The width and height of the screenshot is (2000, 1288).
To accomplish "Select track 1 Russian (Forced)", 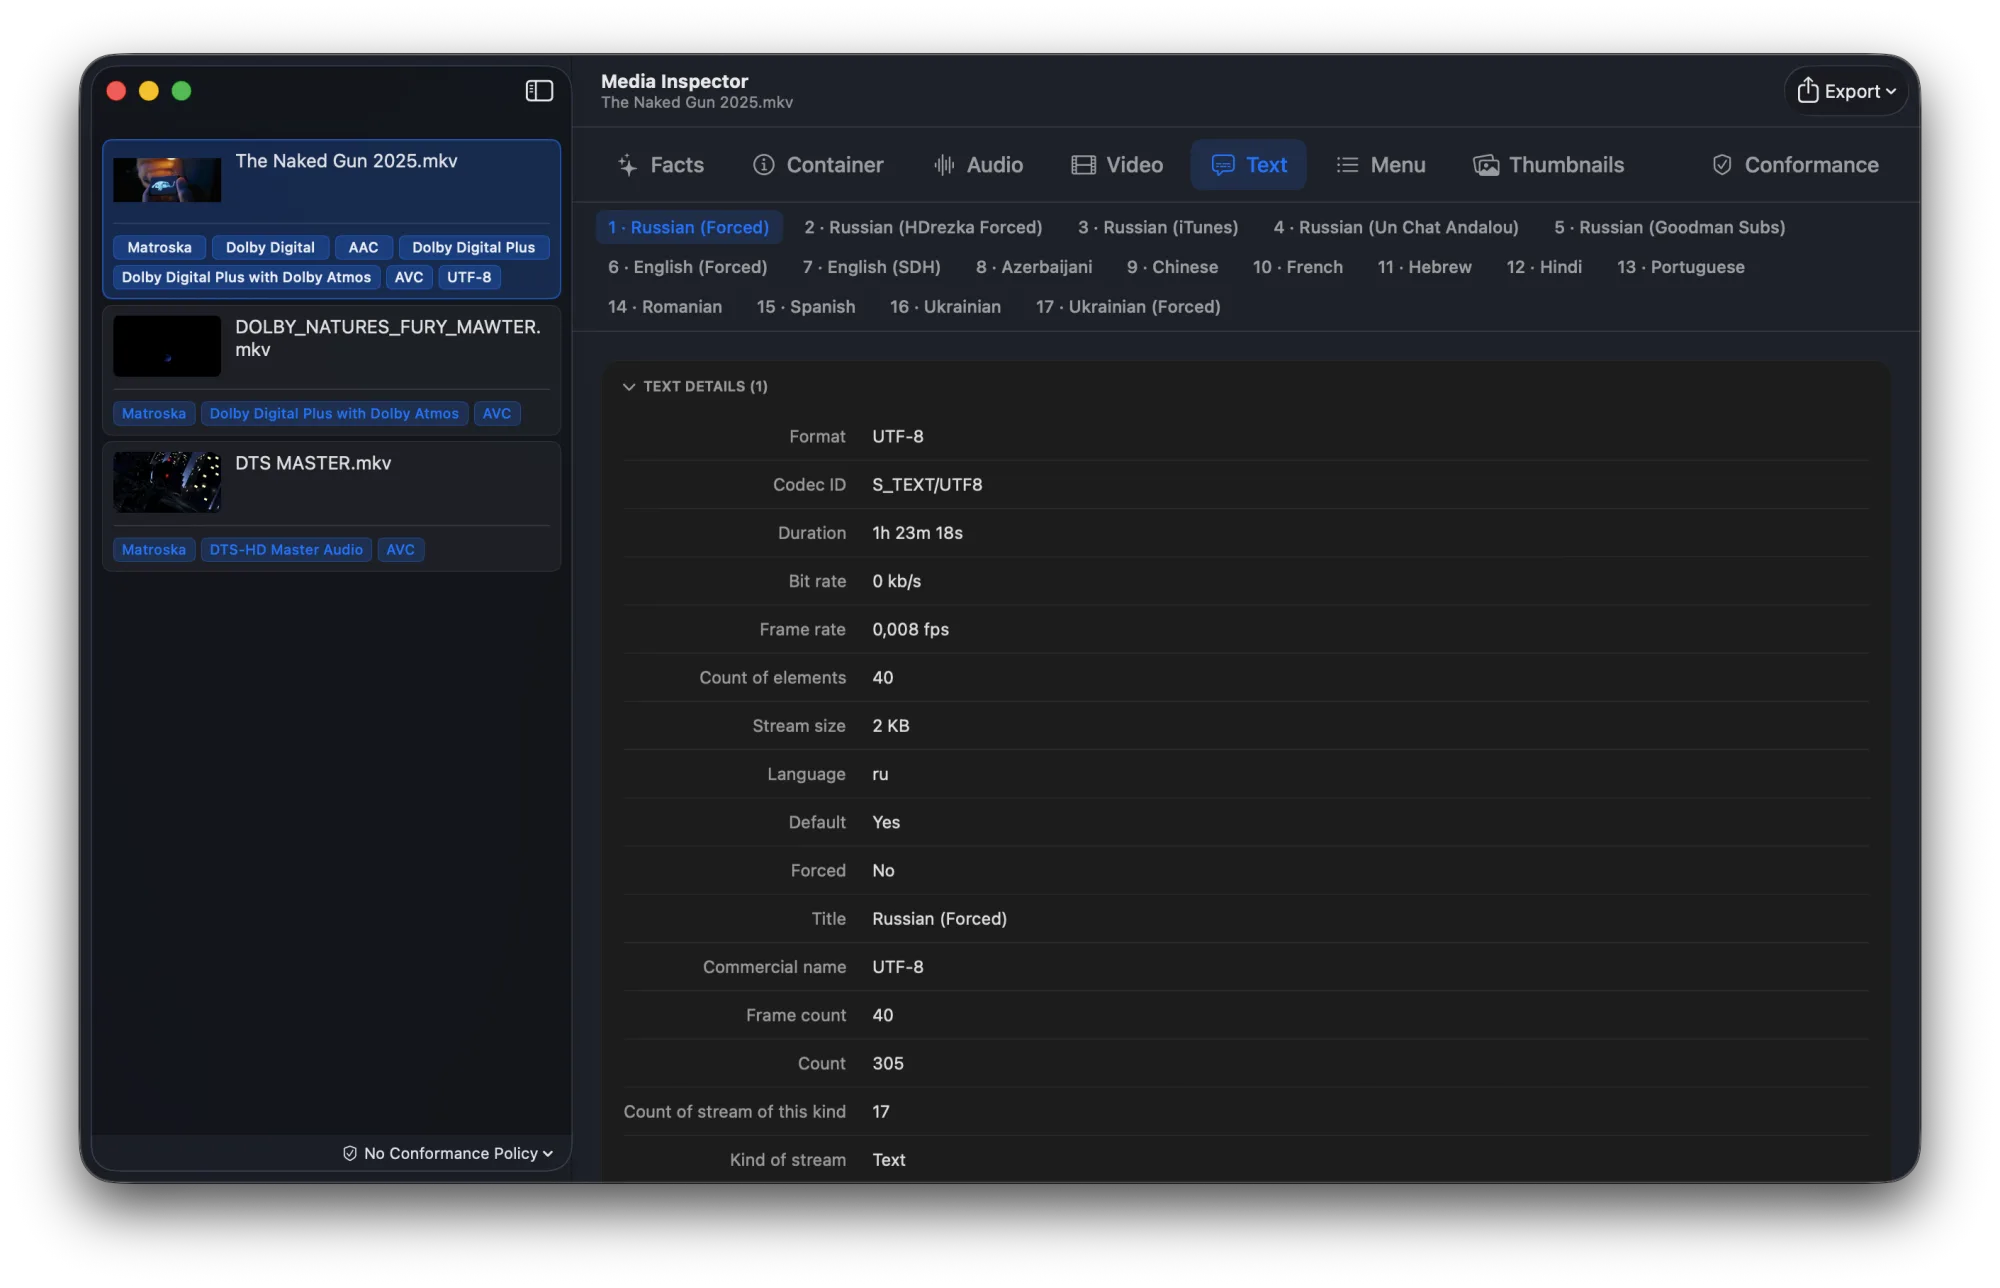I will [689, 227].
